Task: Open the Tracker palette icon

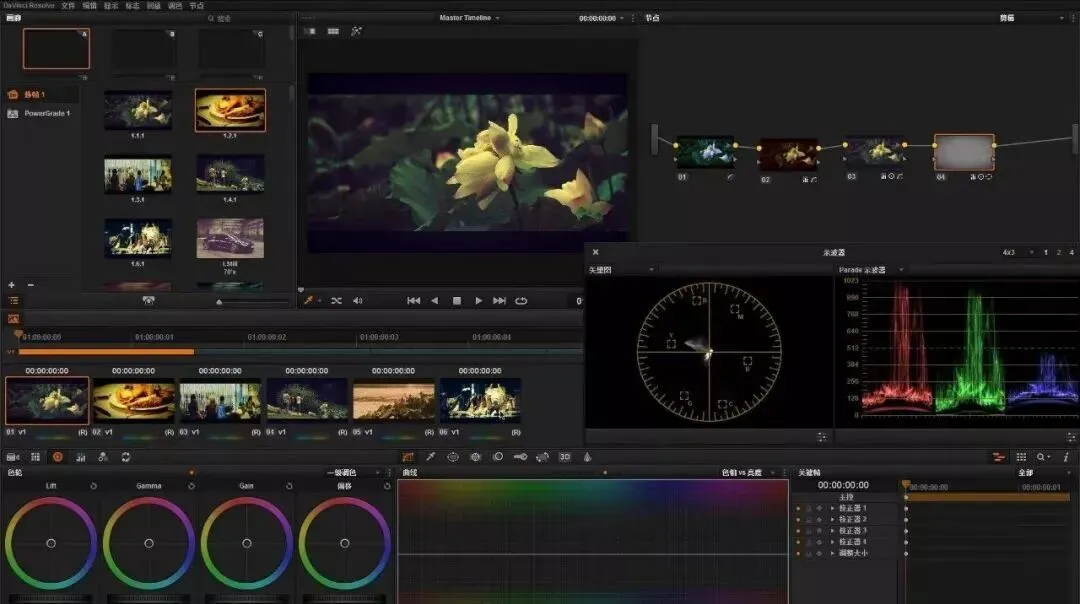Action: (x=475, y=457)
